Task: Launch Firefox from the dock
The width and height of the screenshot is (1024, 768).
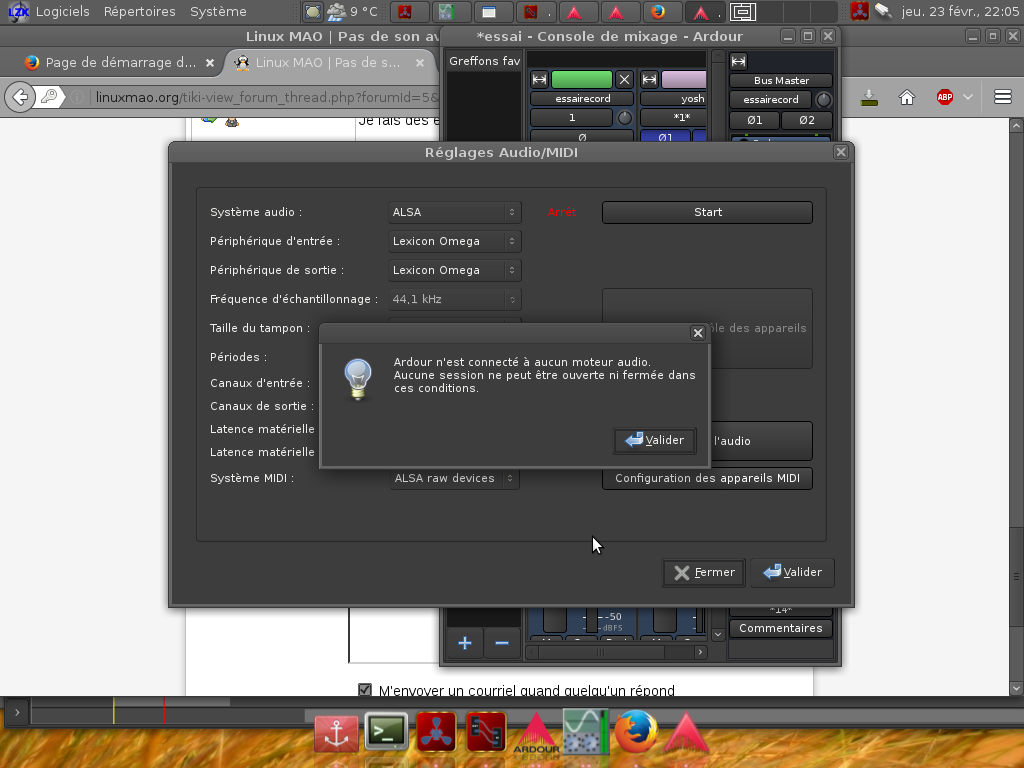Action: tap(636, 732)
